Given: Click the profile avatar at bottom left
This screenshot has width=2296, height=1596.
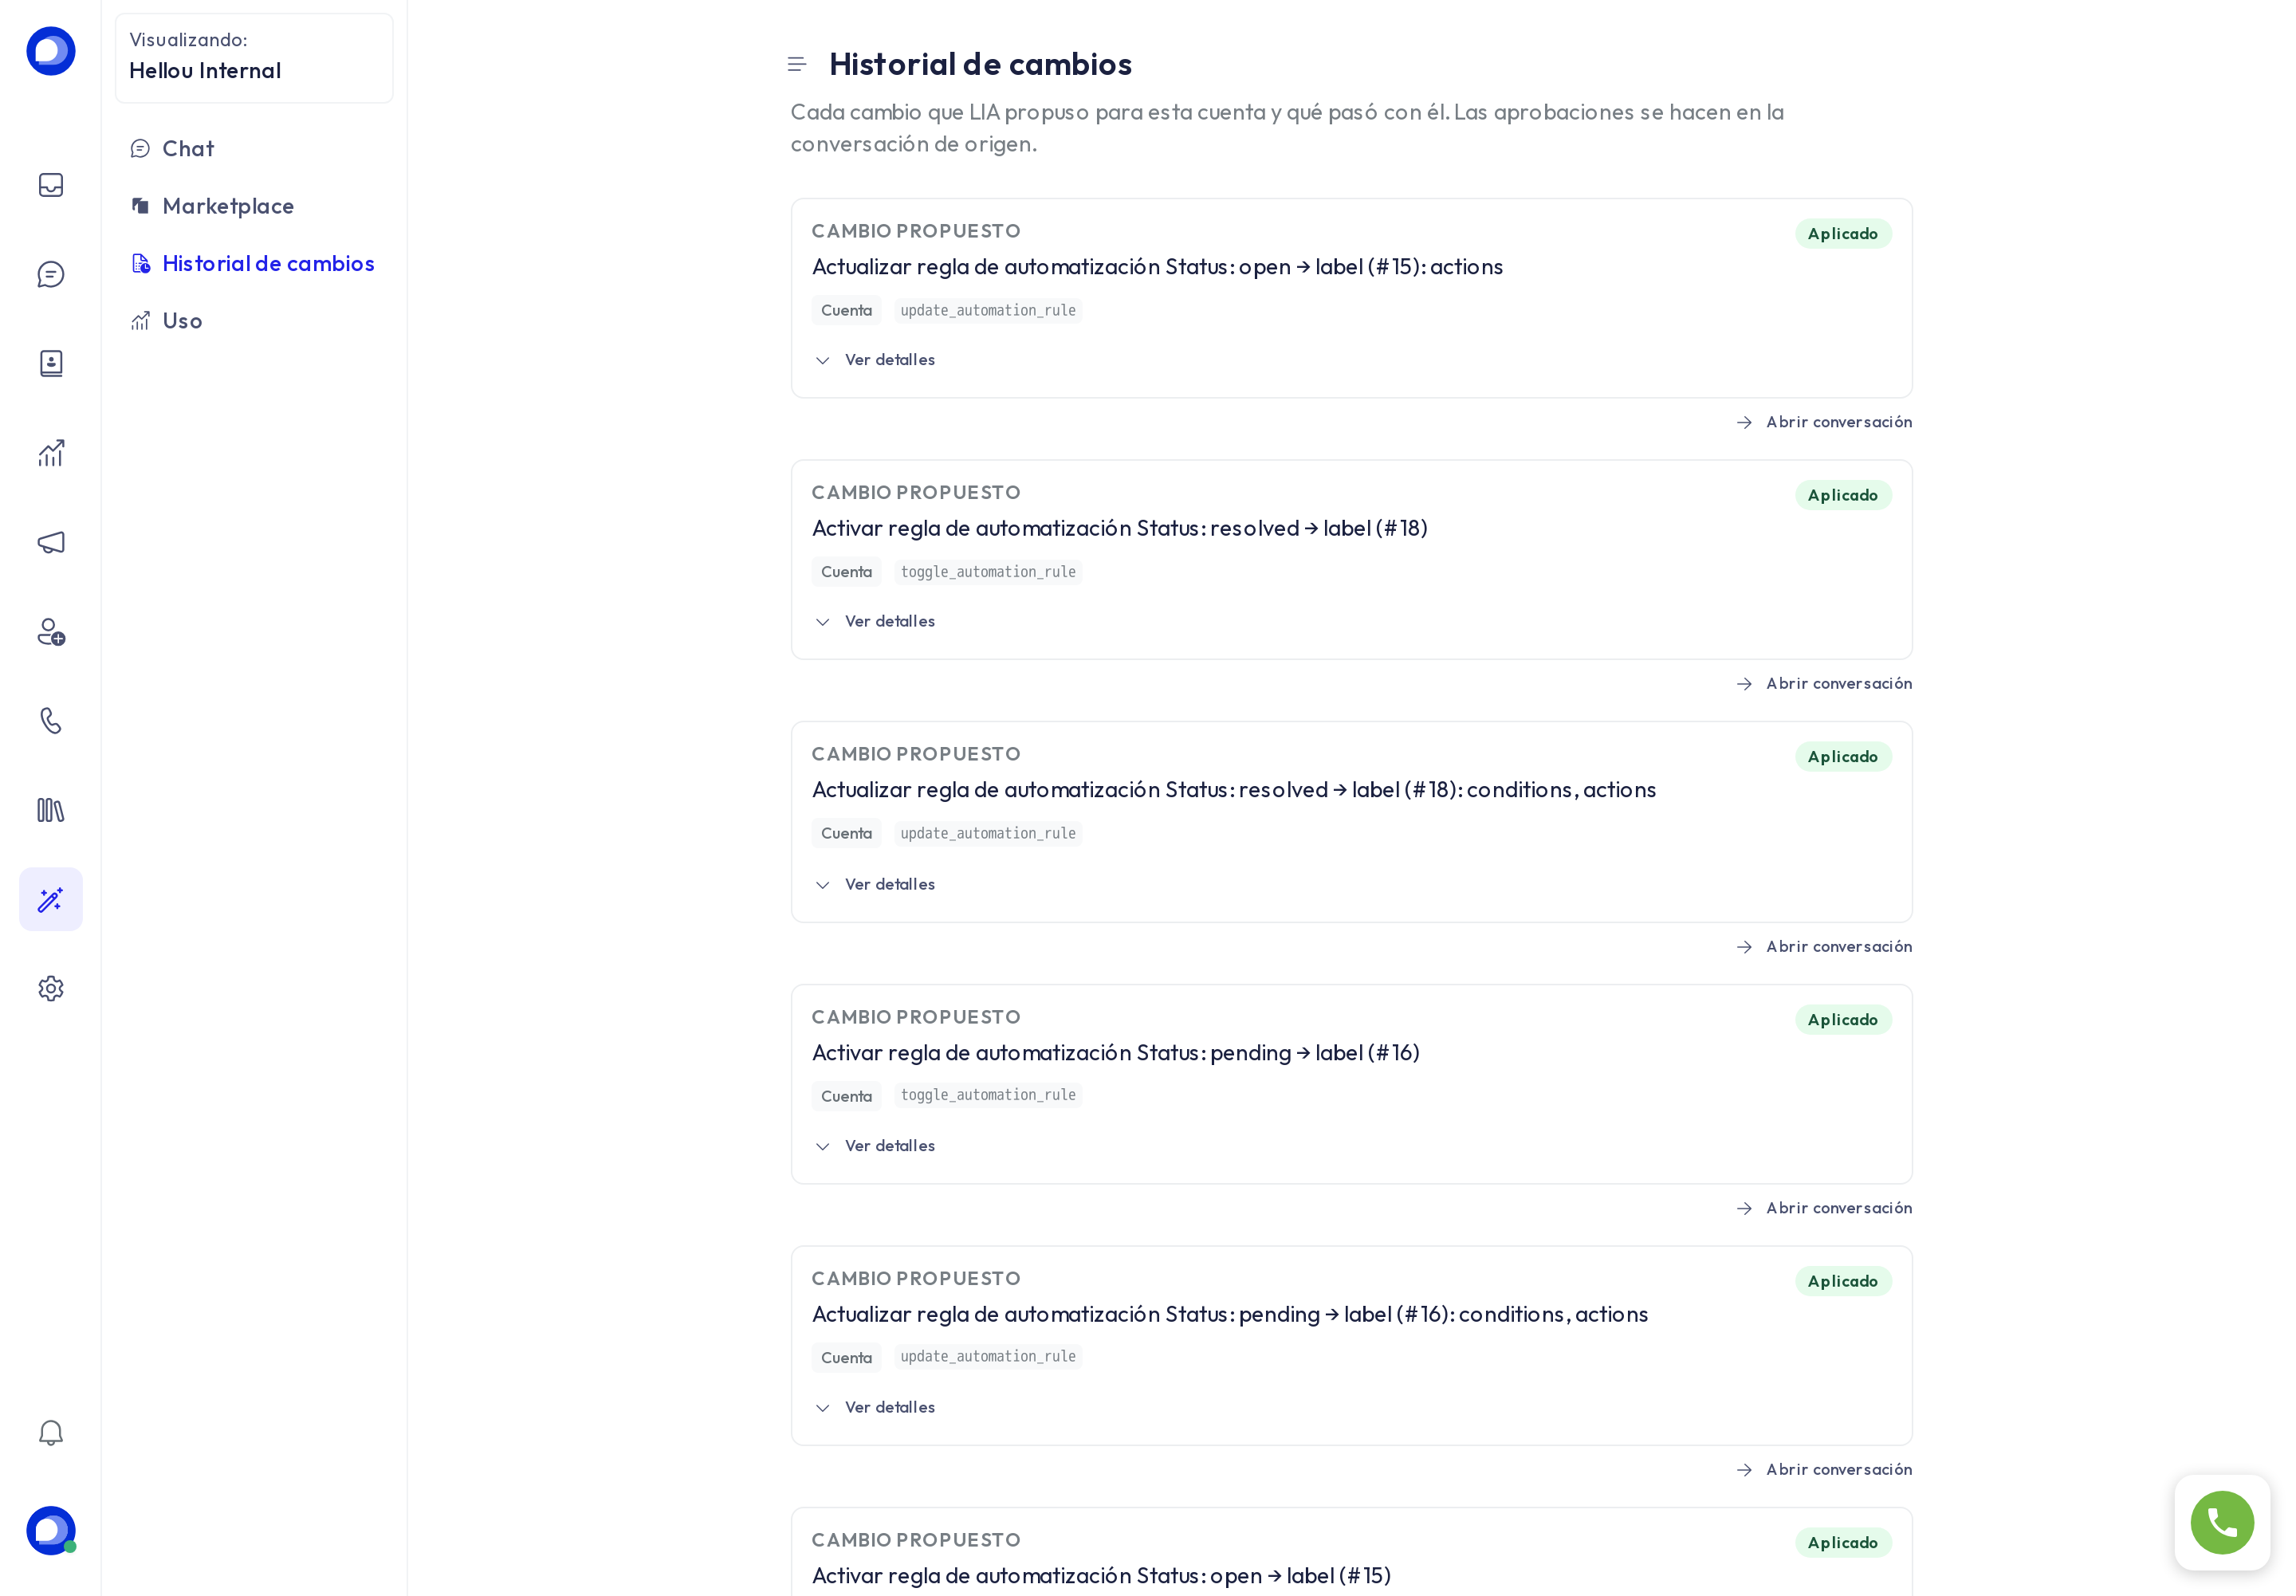Looking at the screenshot, I should (51, 1530).
